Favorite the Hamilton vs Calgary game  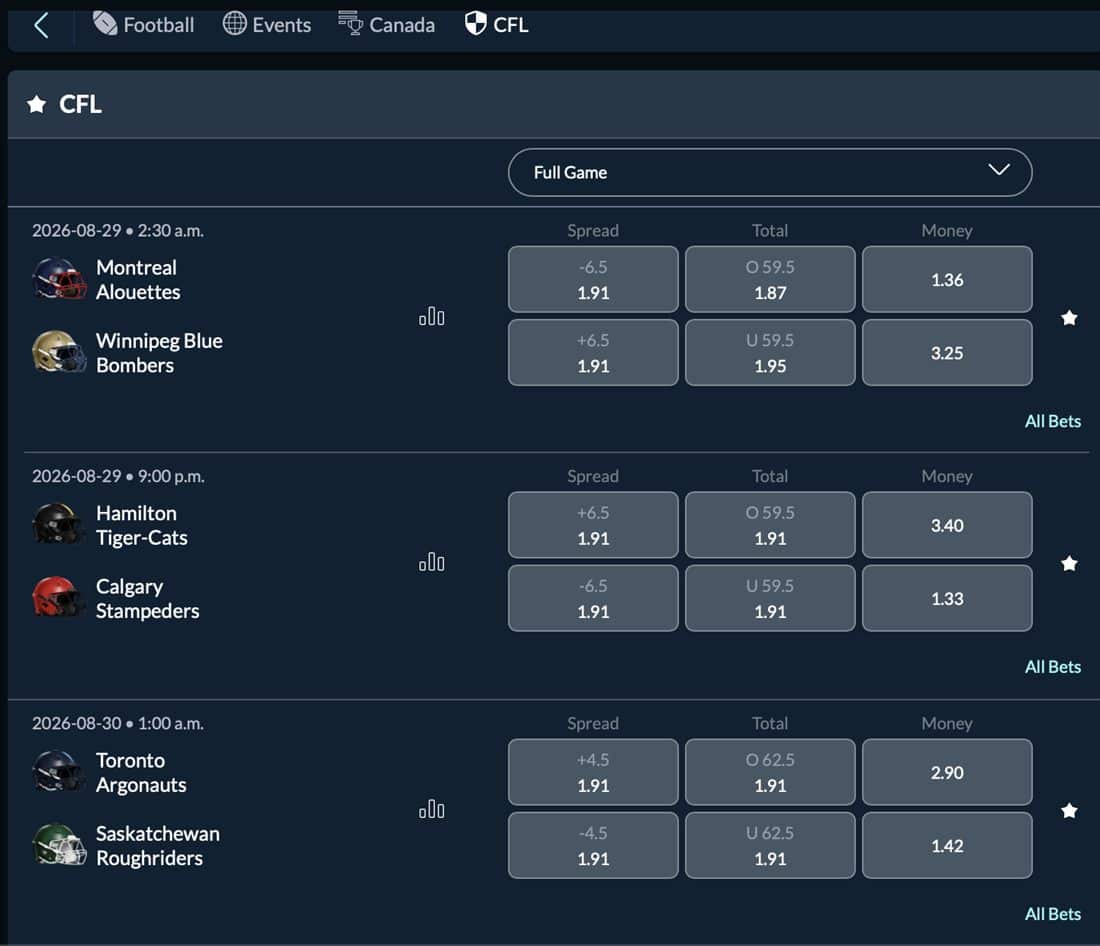1069,564
